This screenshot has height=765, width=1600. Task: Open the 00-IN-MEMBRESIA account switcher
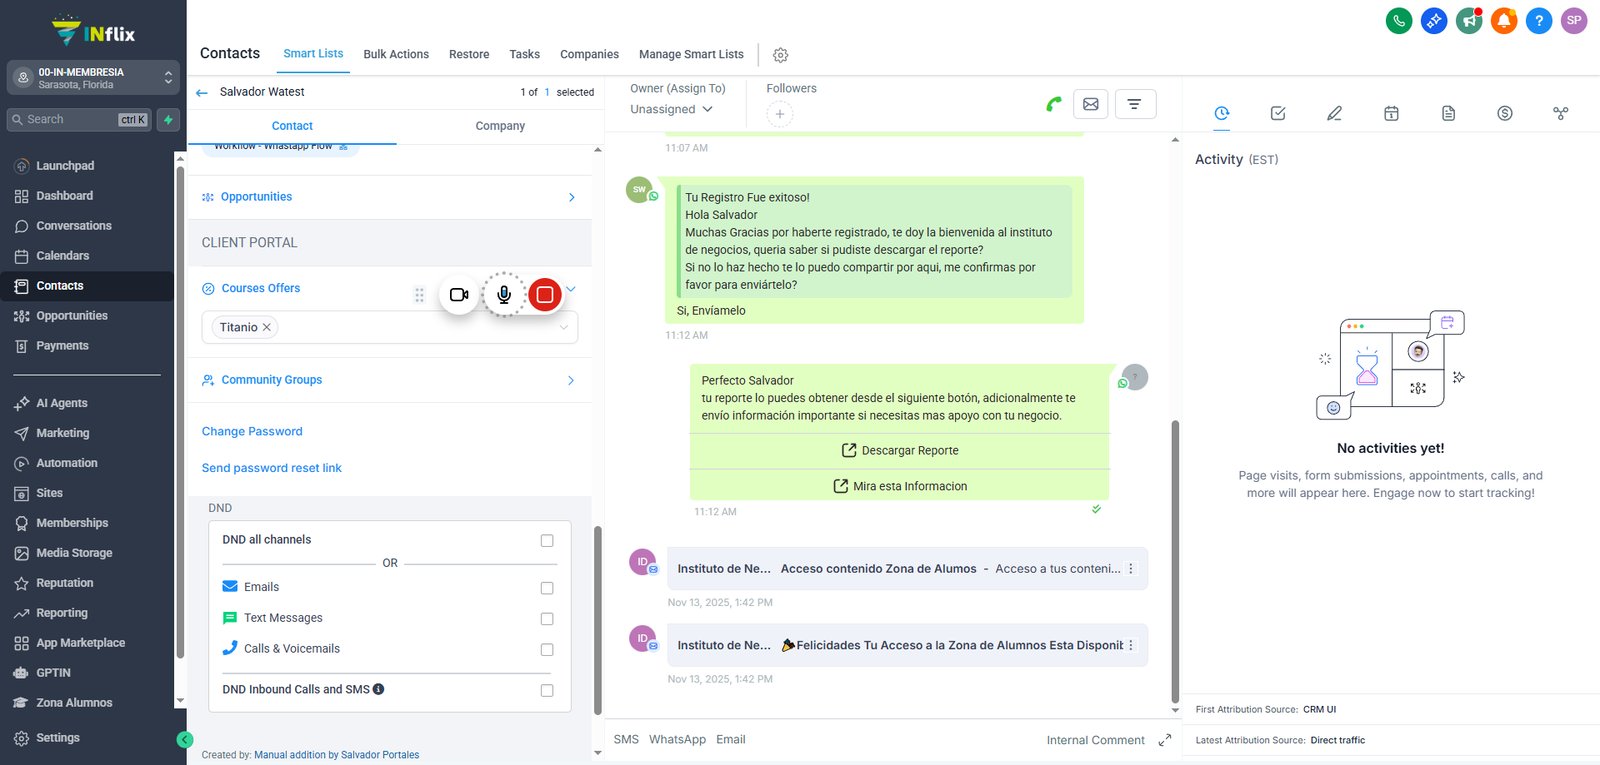click(93, 78)
